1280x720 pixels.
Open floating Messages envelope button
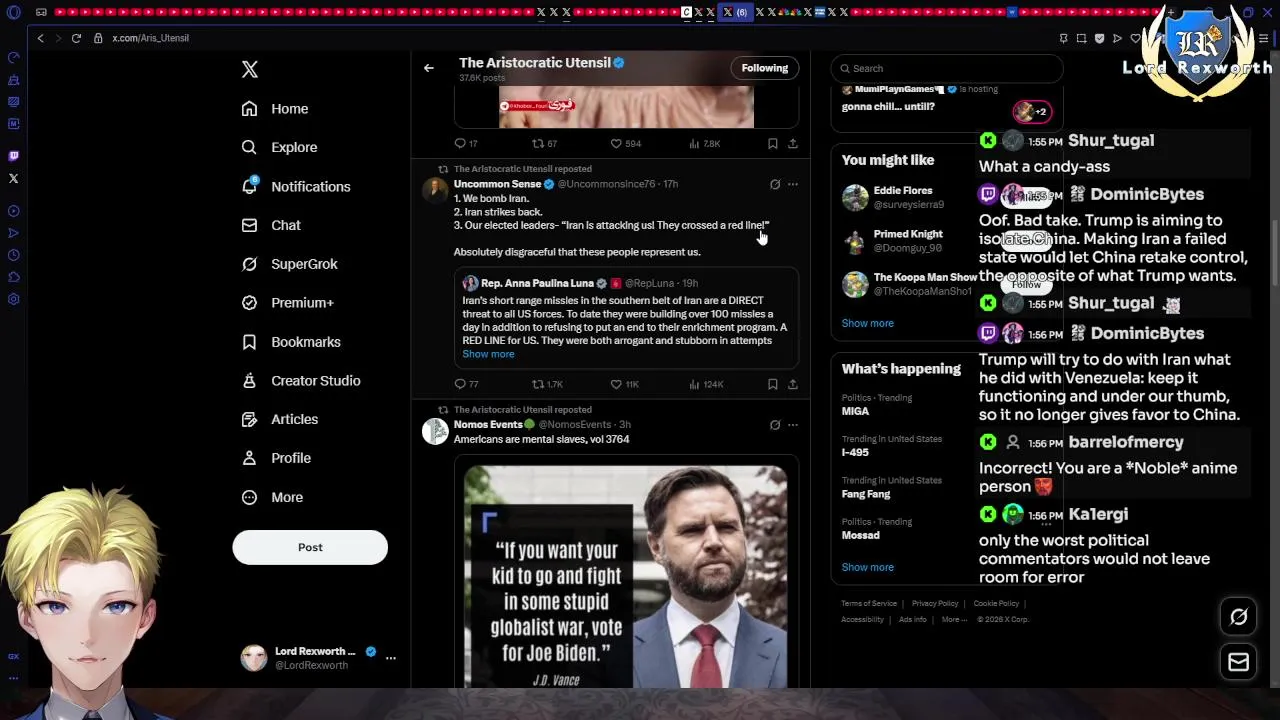tap(1238, 662)
